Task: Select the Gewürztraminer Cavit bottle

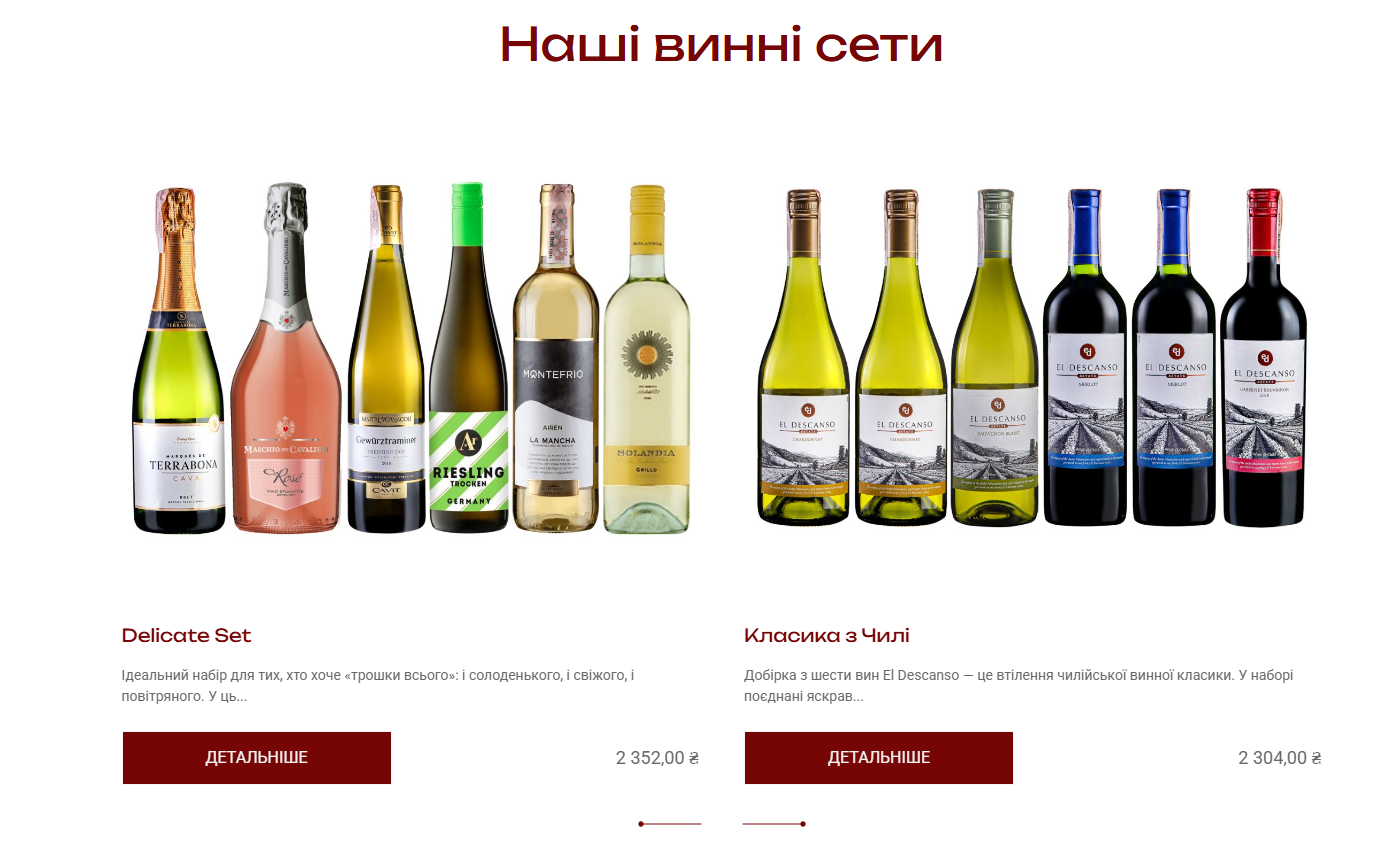Action: tap(387, 358)
